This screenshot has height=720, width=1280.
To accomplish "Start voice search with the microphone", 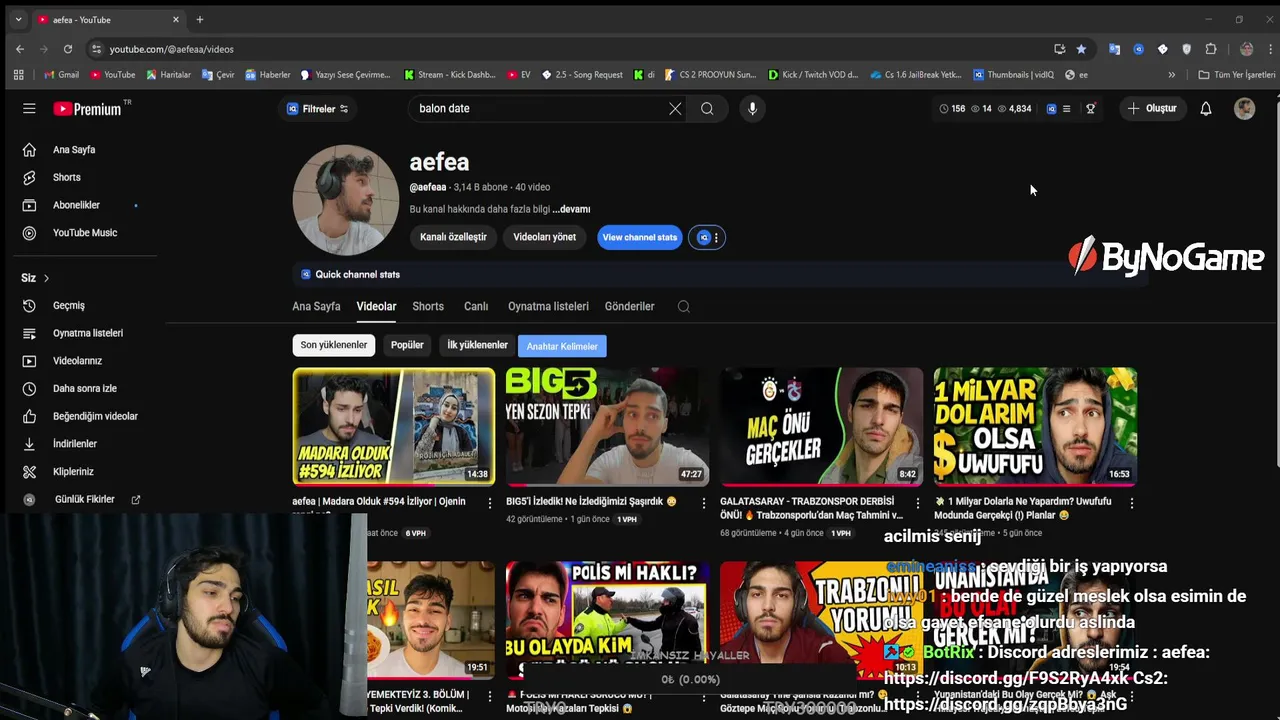I will click(x=752, y=108).
